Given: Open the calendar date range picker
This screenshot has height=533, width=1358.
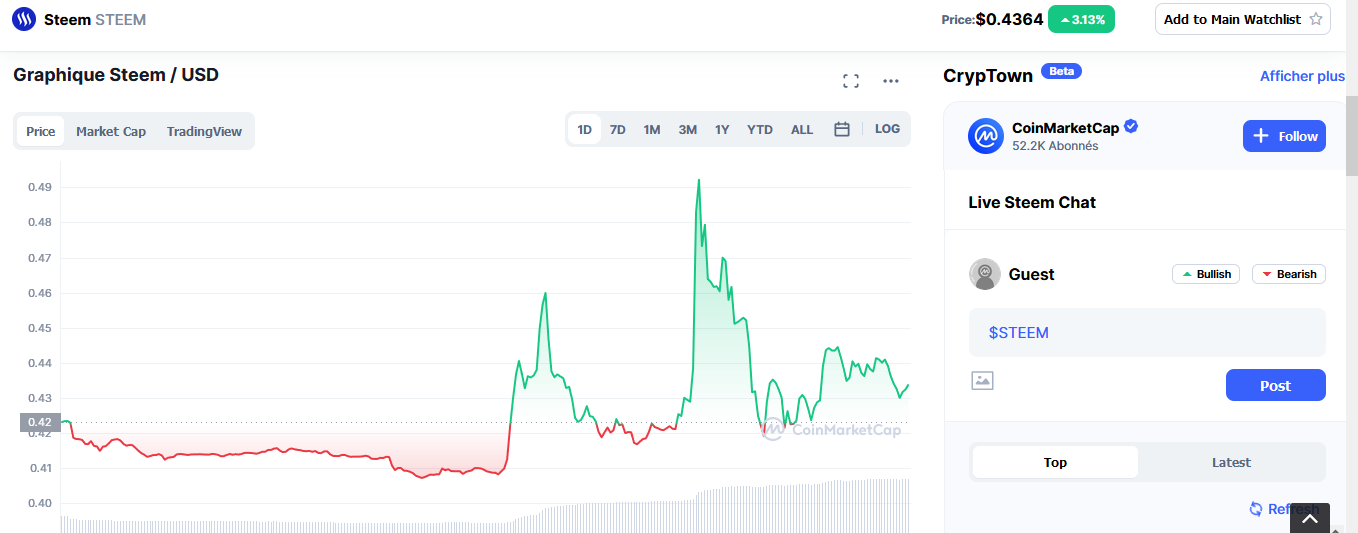Looking at the screenshot, I should pyautogui.click(x=842, y=129).
